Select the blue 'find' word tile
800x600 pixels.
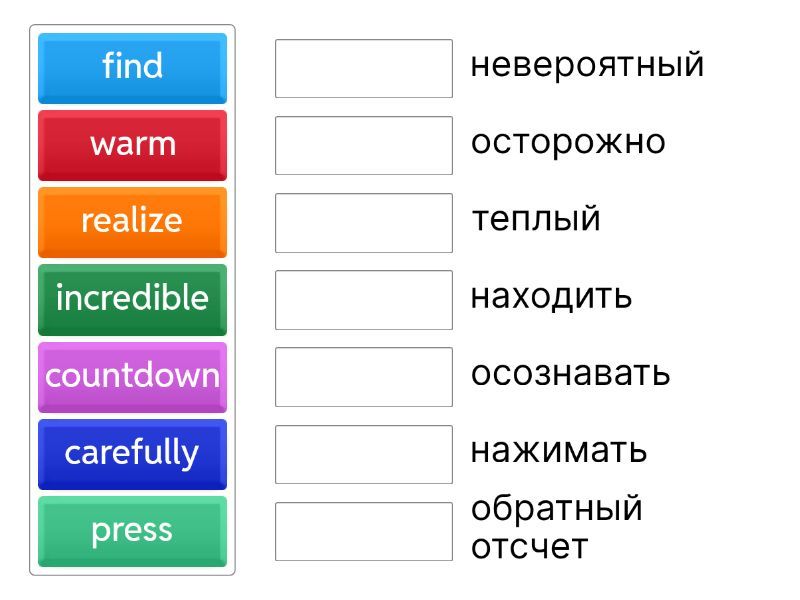(132, 67)
